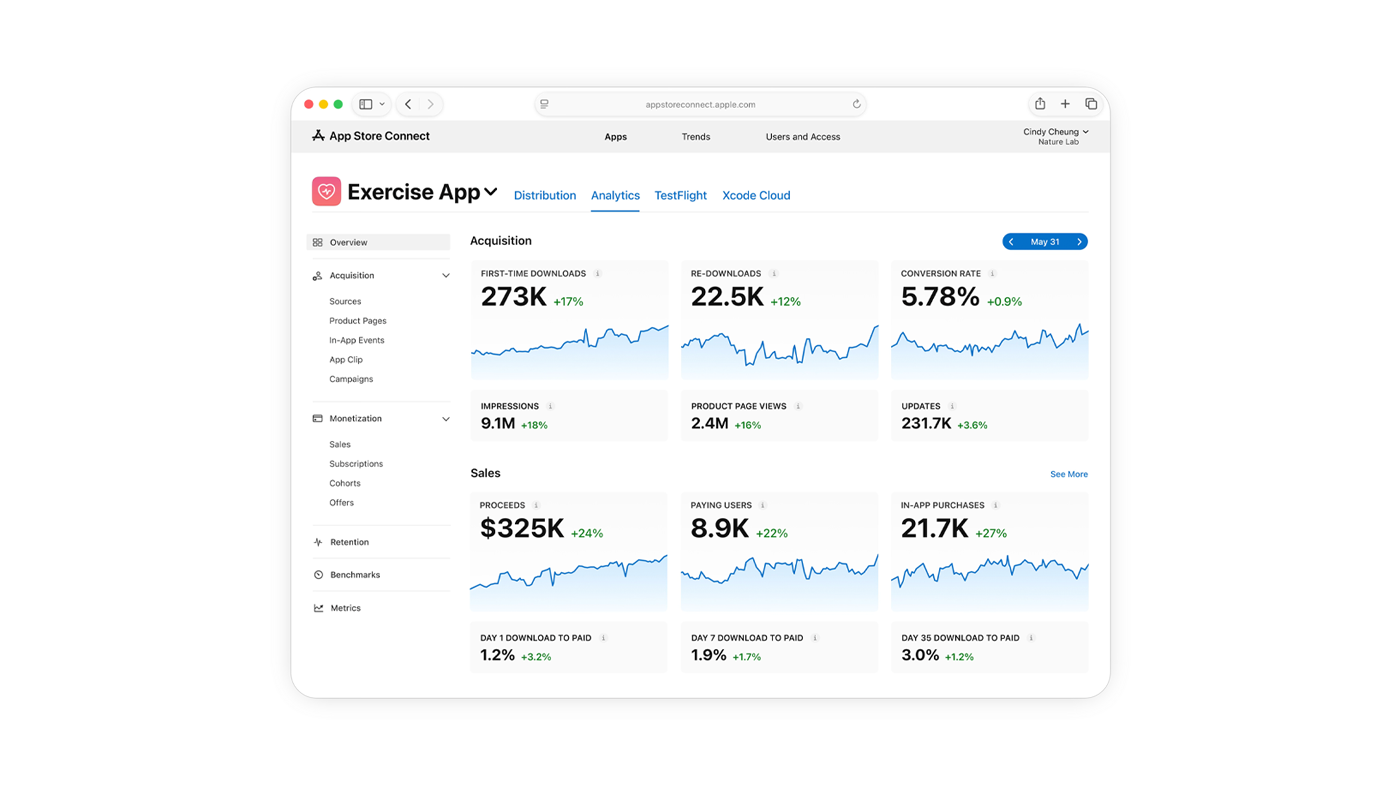Open Users and Access menu item

click(803, 137)
